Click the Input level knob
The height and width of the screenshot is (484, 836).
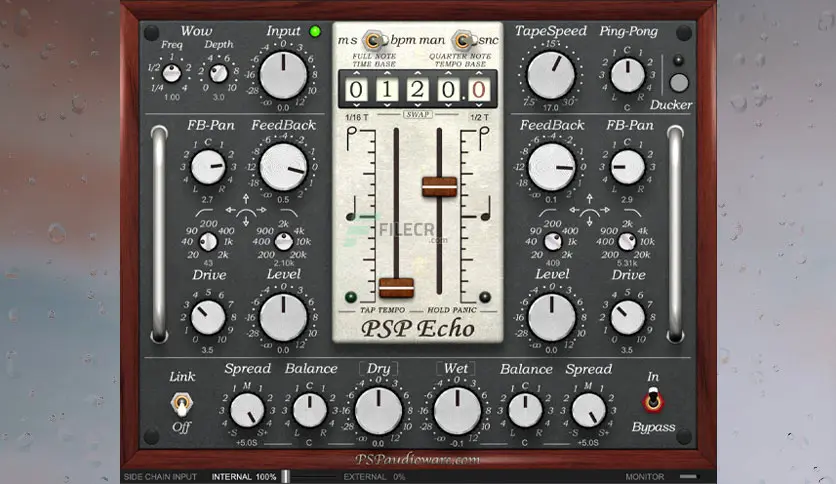[x=283, y=75]
